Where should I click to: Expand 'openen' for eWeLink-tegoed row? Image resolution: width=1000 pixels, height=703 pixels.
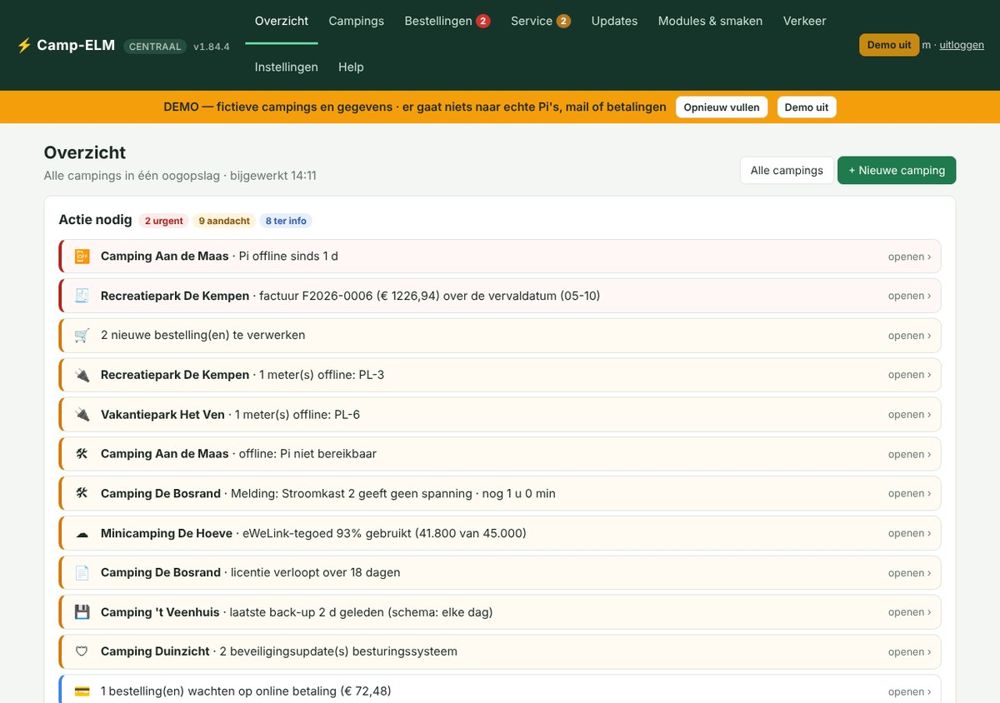tap(909, 533)
